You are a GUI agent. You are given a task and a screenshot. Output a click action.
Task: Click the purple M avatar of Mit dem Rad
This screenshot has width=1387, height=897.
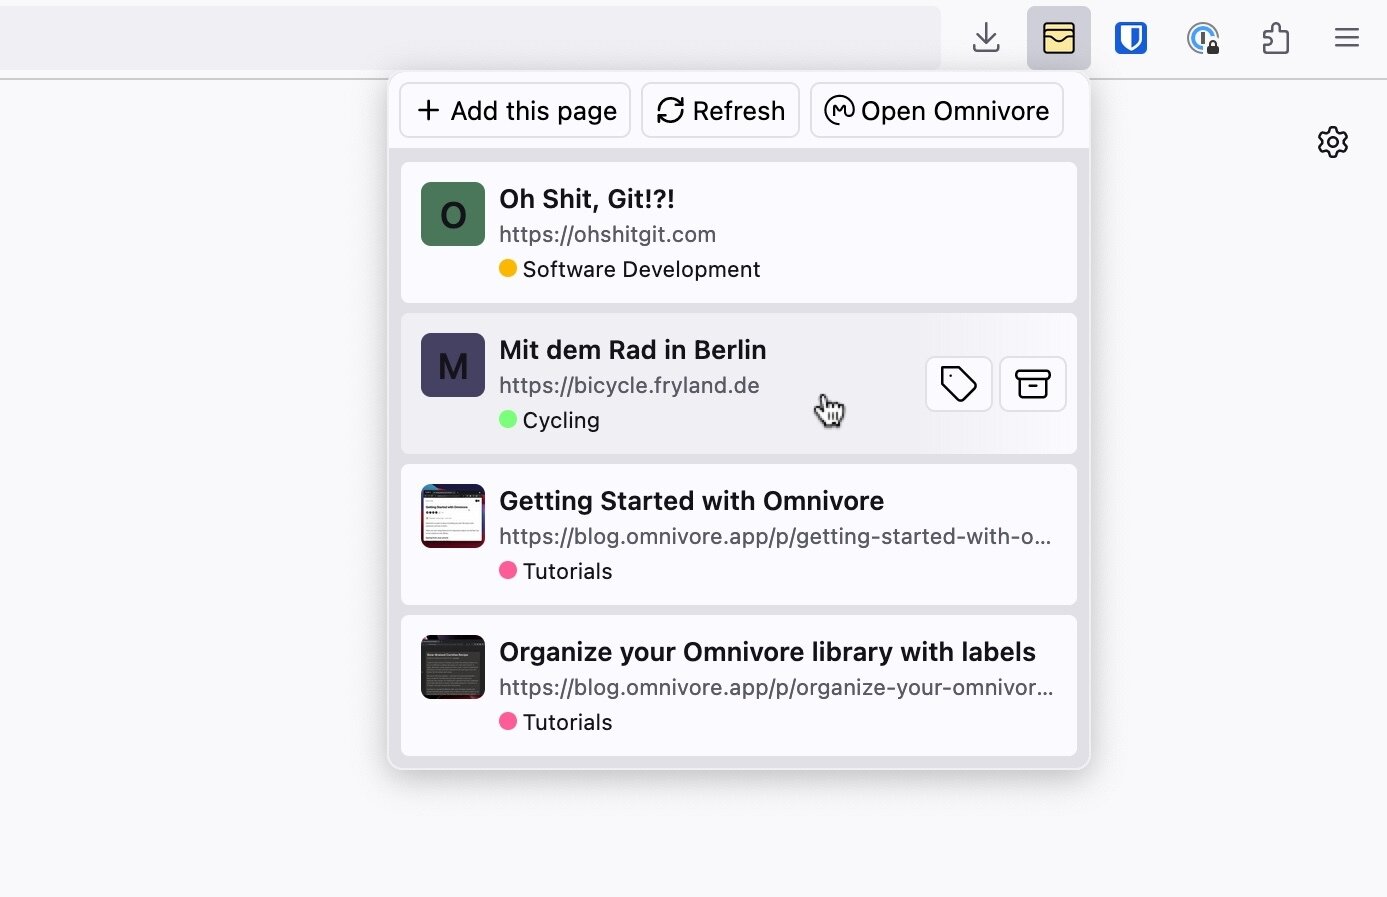(x=453, y=365)
